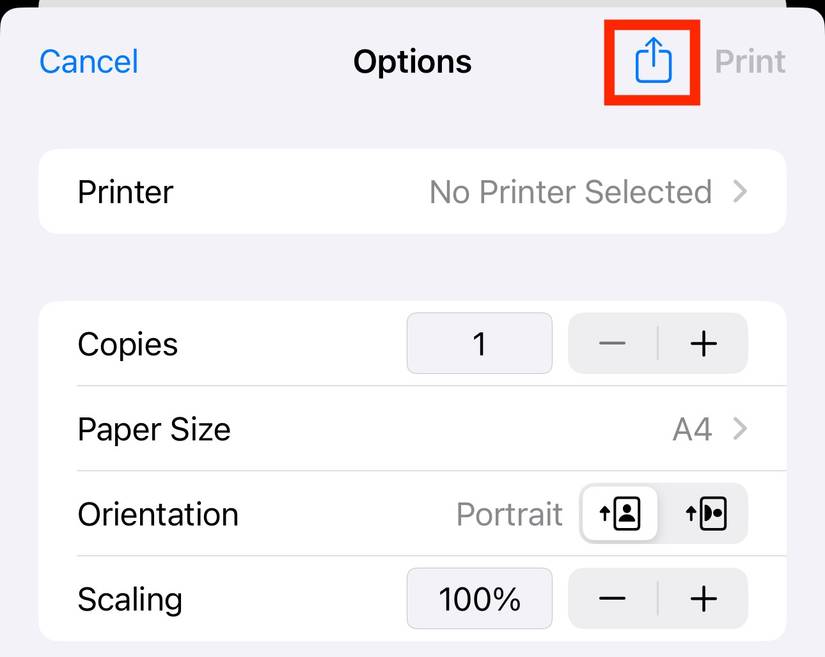Tap the plus icon to increase copies
The height and width of the screenshot is (657, 825).
(703, 344)
